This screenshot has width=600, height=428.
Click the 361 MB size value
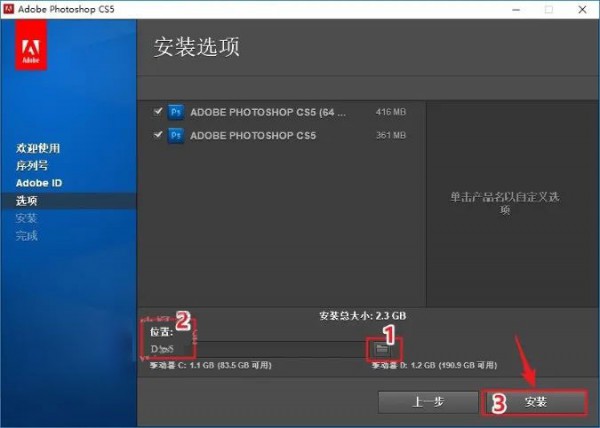[x=391, y=135]
